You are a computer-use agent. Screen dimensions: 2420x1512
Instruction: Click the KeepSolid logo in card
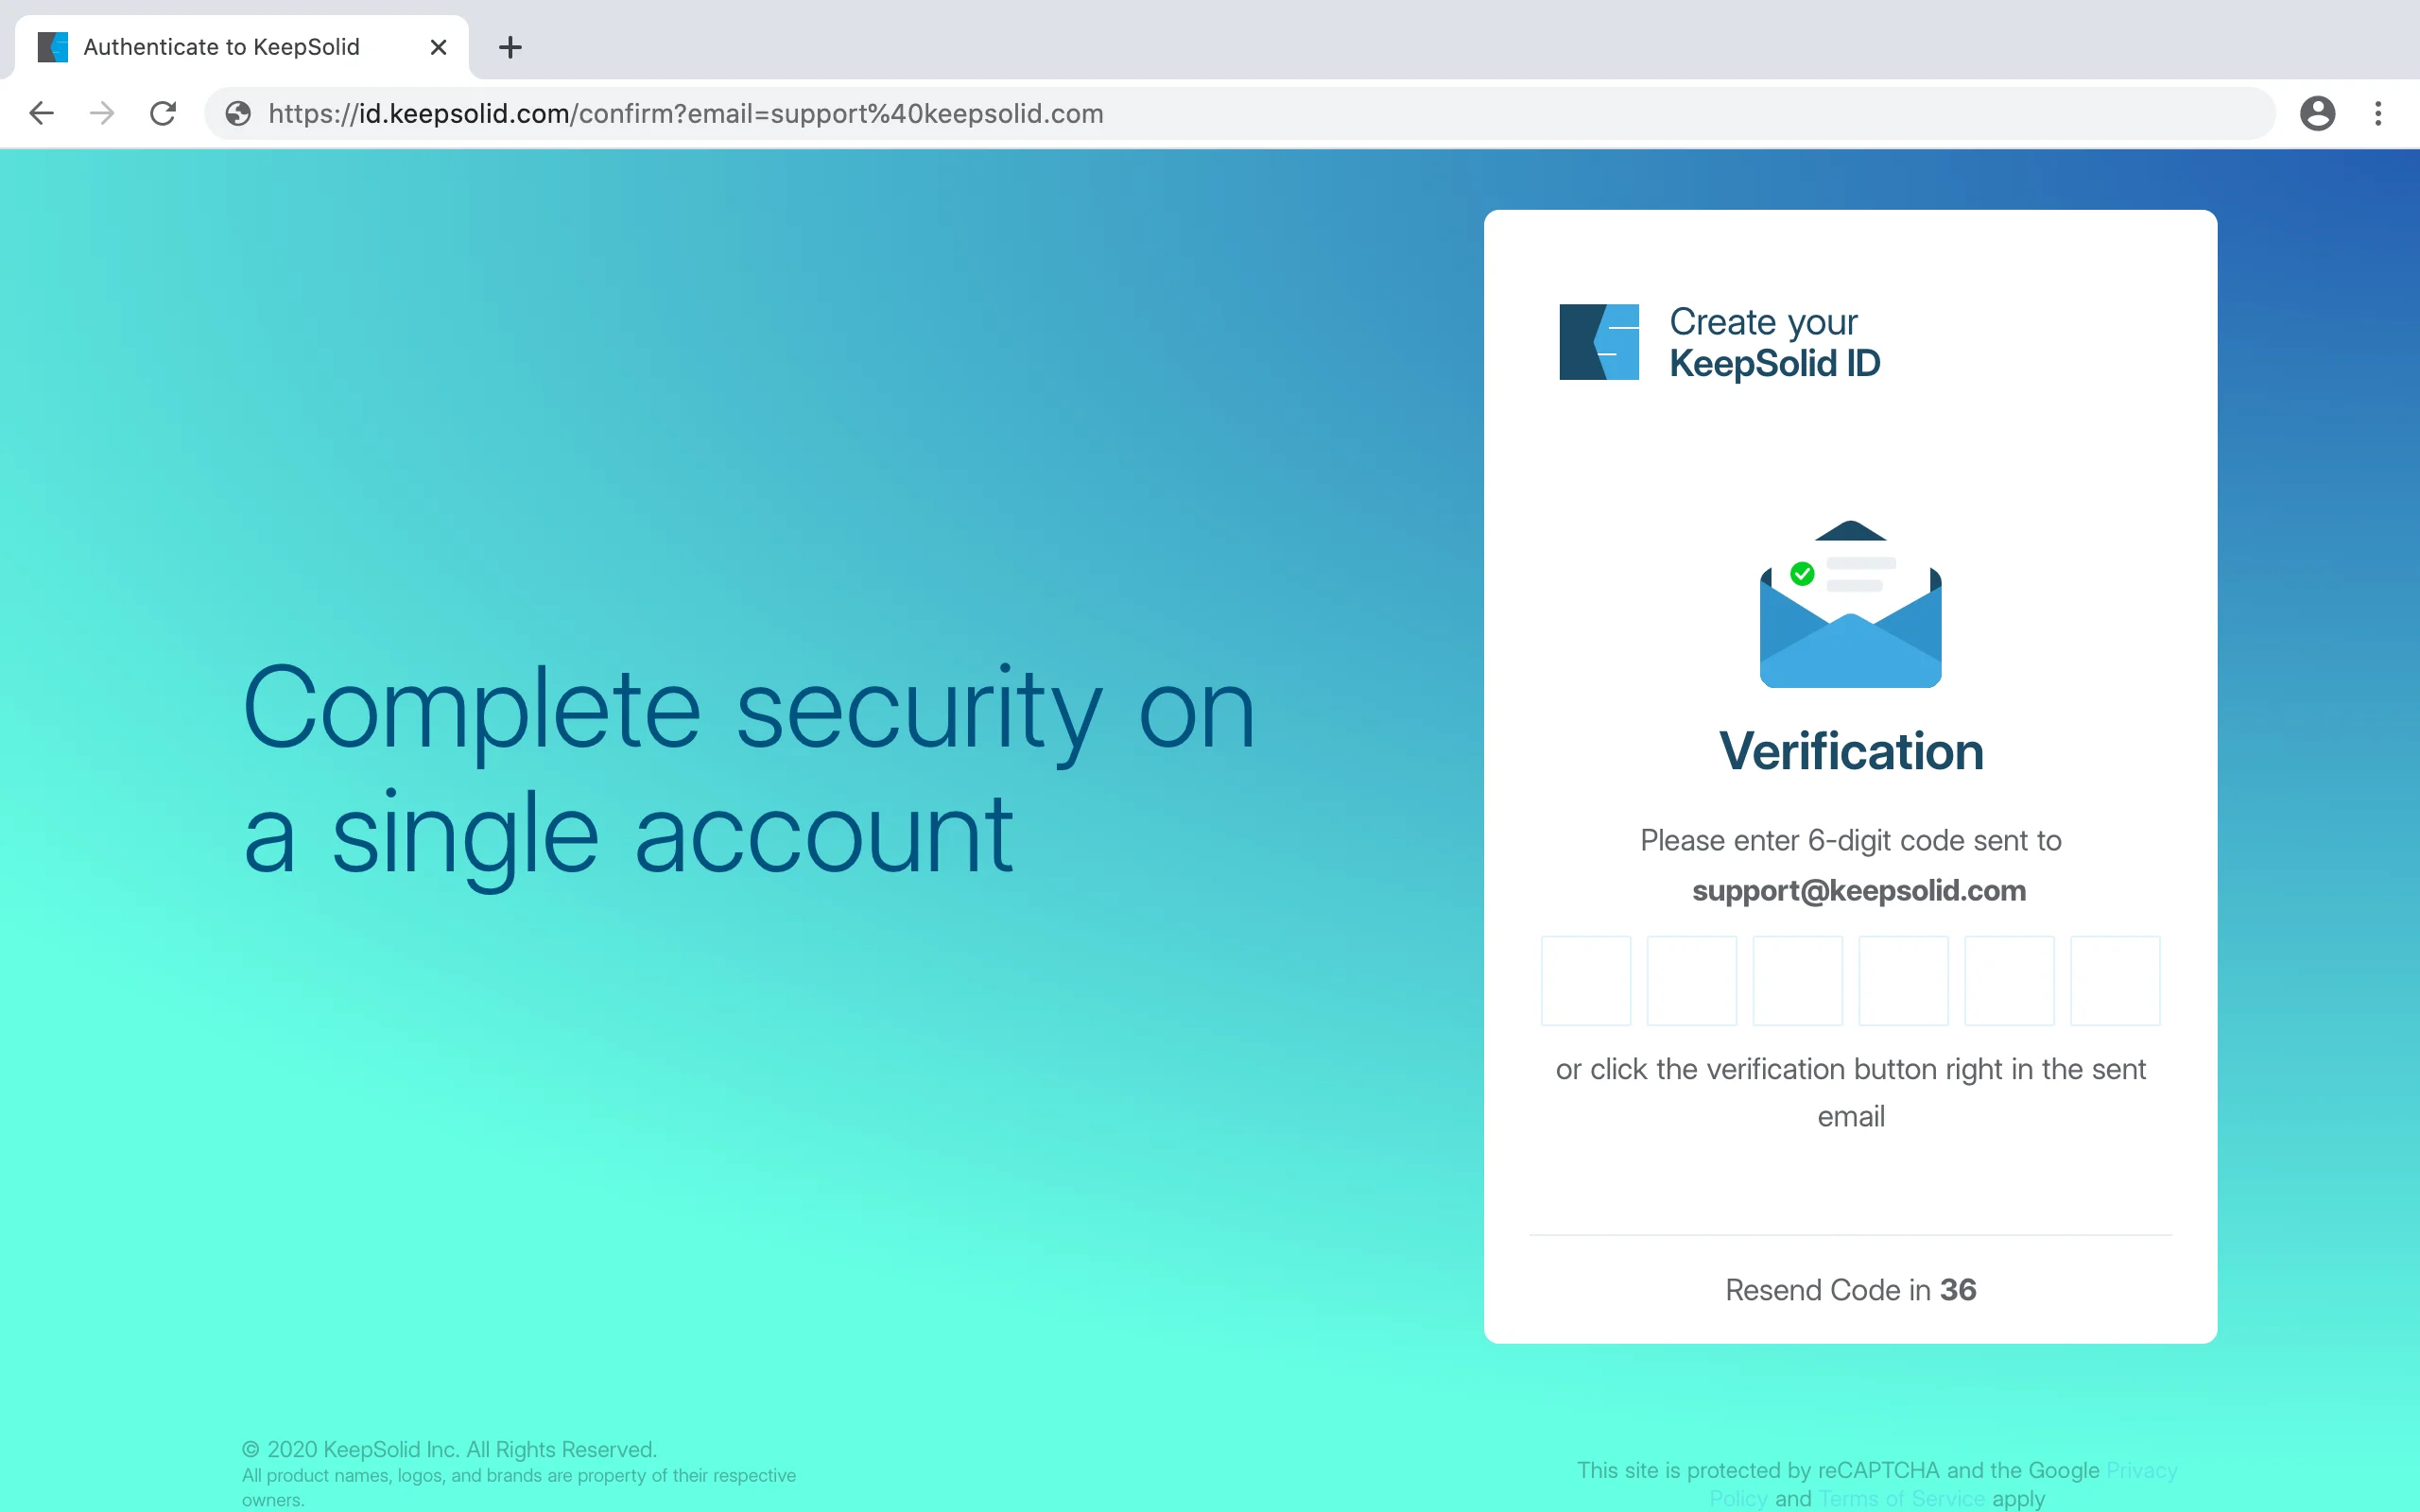pos(1598,342)
